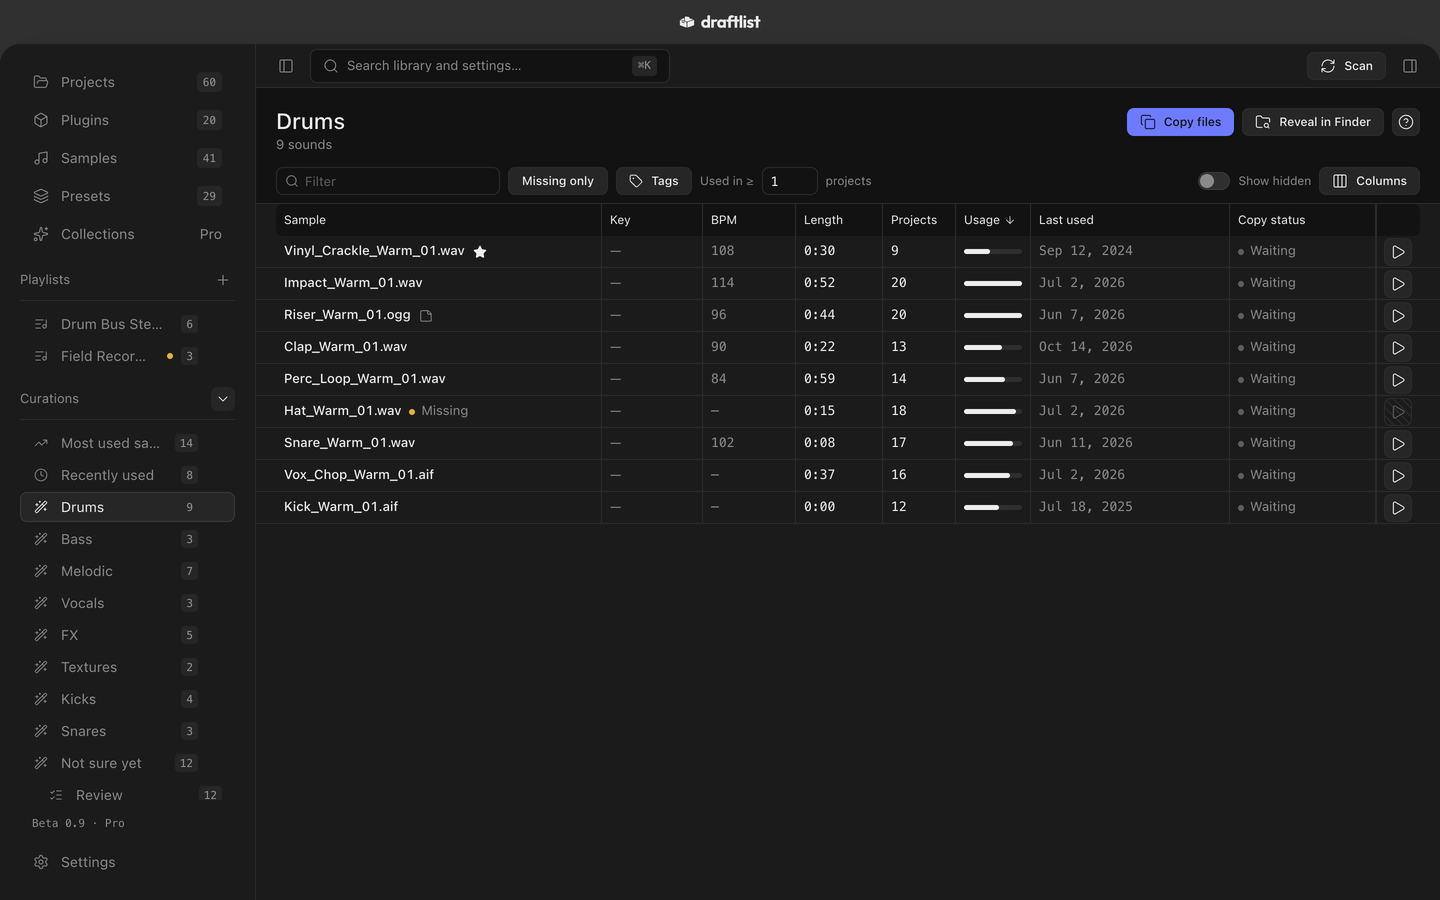This screenshot has height=900, width=1440.
Task: Open the help question-mark icon
Action: (x=1406, y=122)
